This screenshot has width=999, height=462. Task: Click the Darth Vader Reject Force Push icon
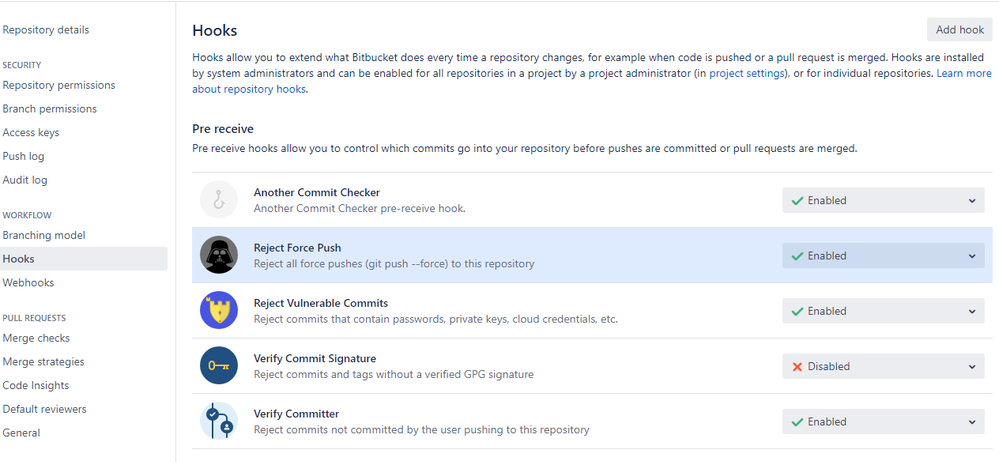[x=219, y=255]
